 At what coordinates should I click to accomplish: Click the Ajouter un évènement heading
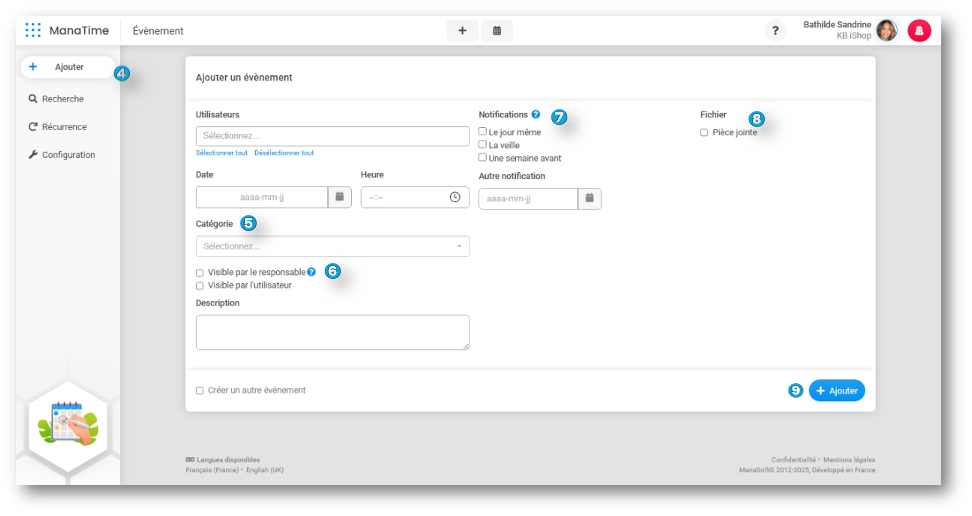coord(244,78)
